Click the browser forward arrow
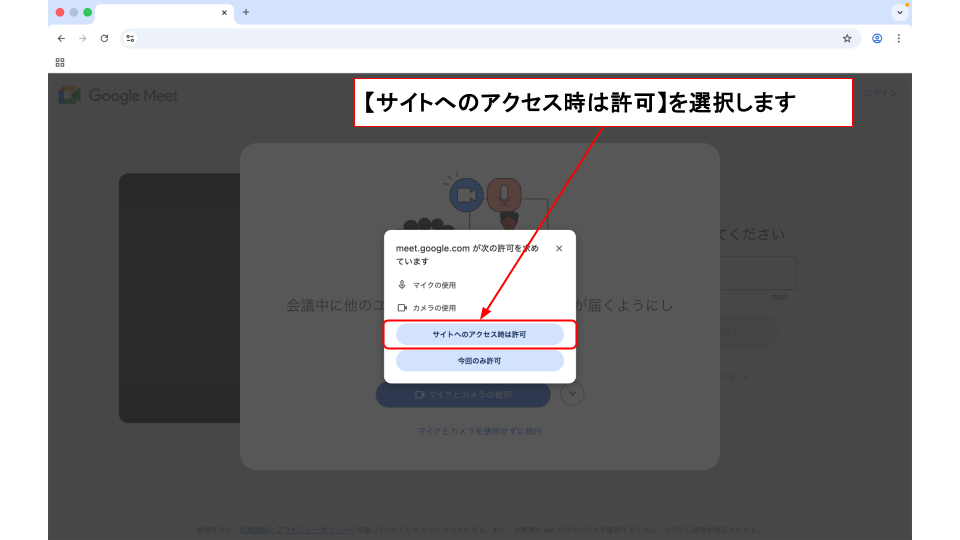 [x=82, y=38]
